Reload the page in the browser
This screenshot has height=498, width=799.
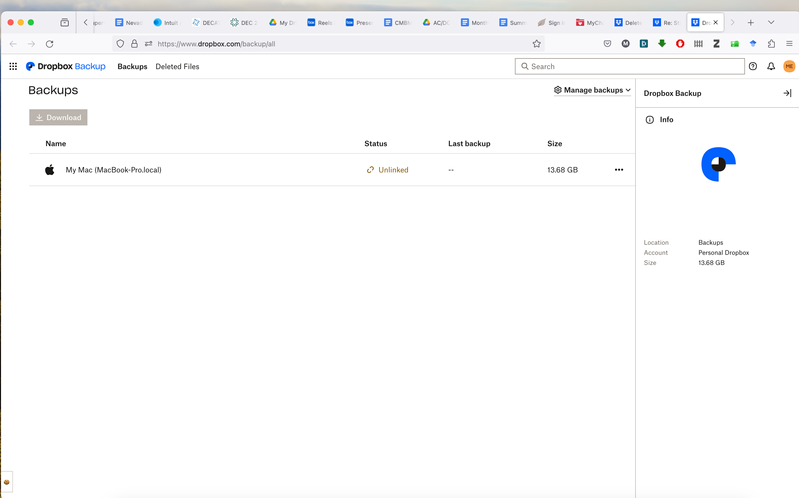(49, 44)
